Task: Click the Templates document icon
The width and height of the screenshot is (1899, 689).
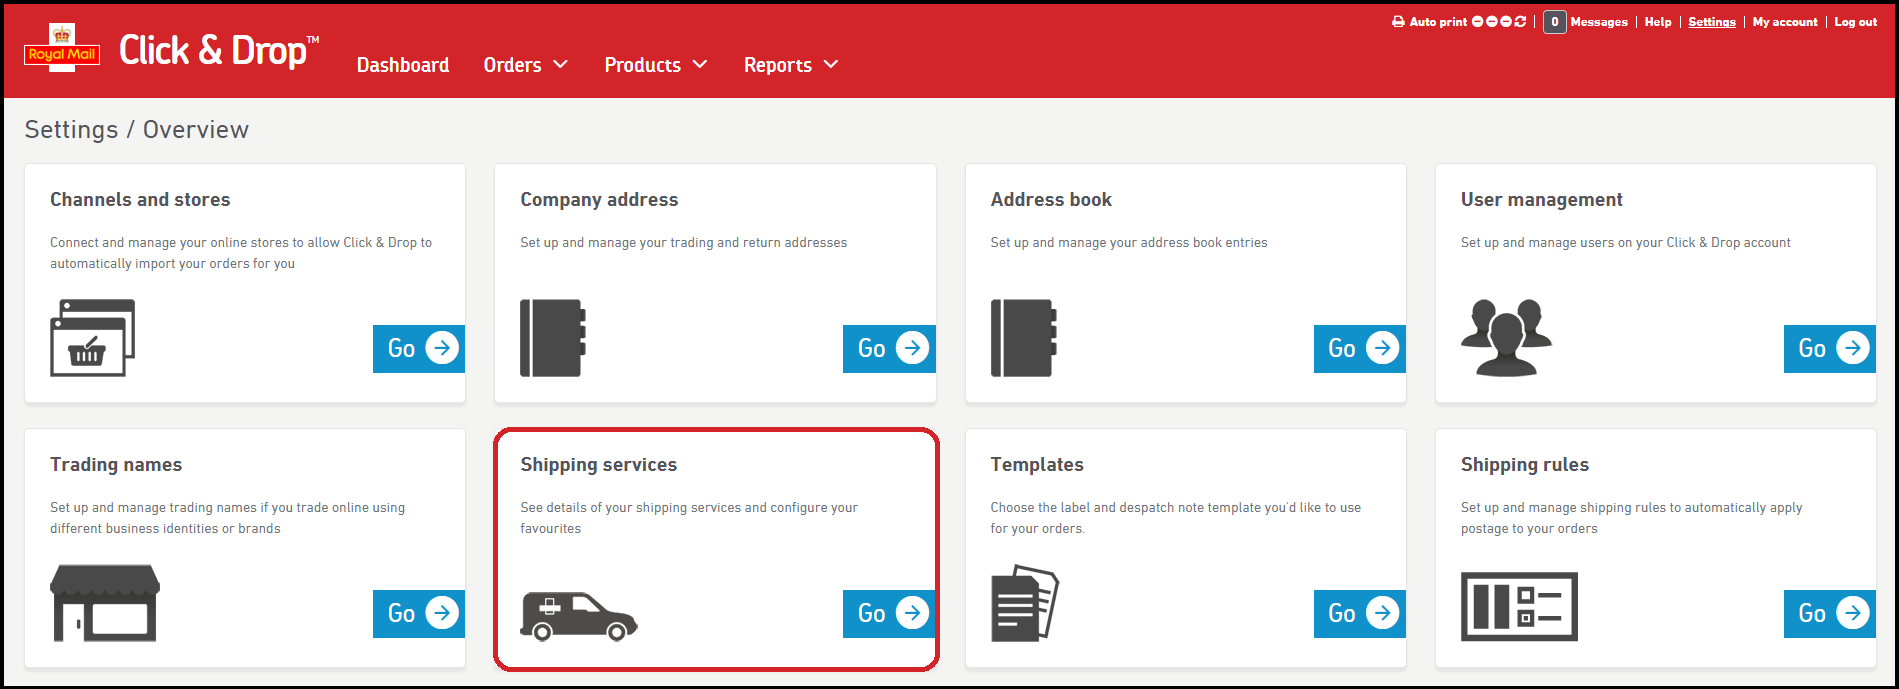Action: point(1024,604)
